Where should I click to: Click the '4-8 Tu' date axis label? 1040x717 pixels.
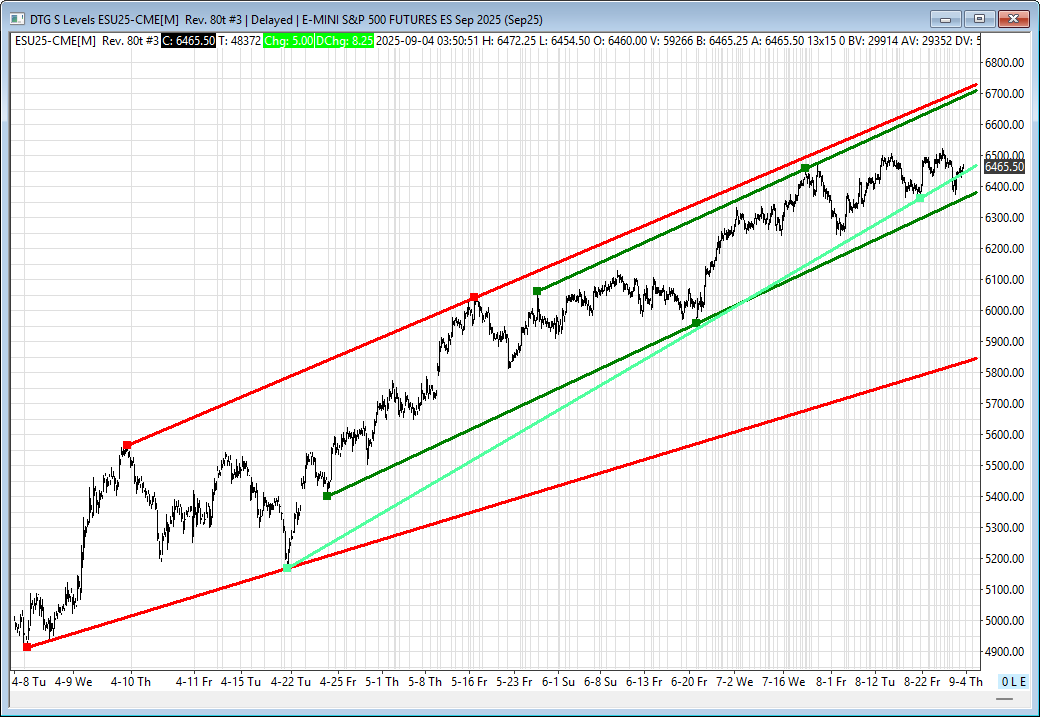pyautogui.click(x=29, y=681)
